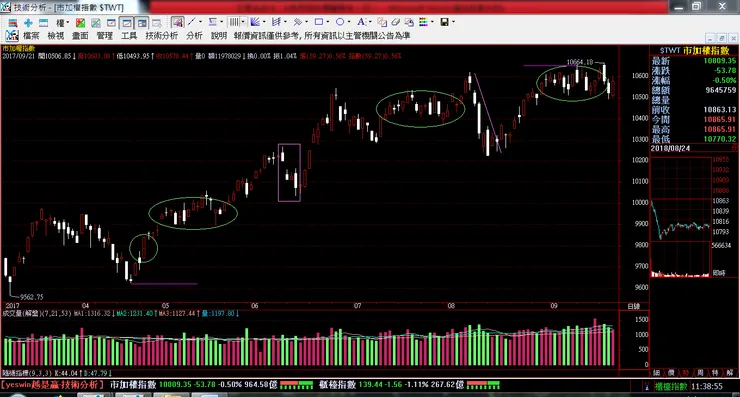Toggle the single chart pane layout button
The height and width of the screenshot is (397, 740).
(126, 23)
